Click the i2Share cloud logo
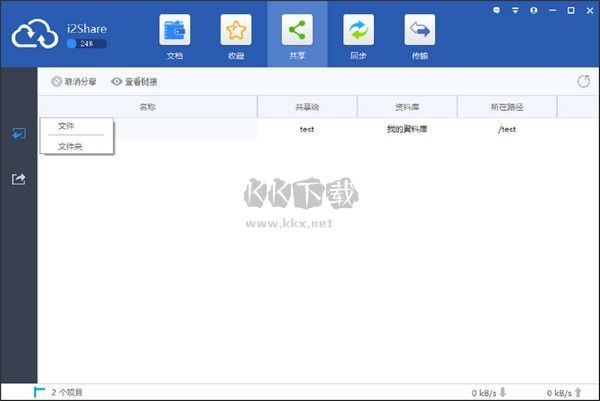Screen dimensions: 600x401 coord(36,35)
